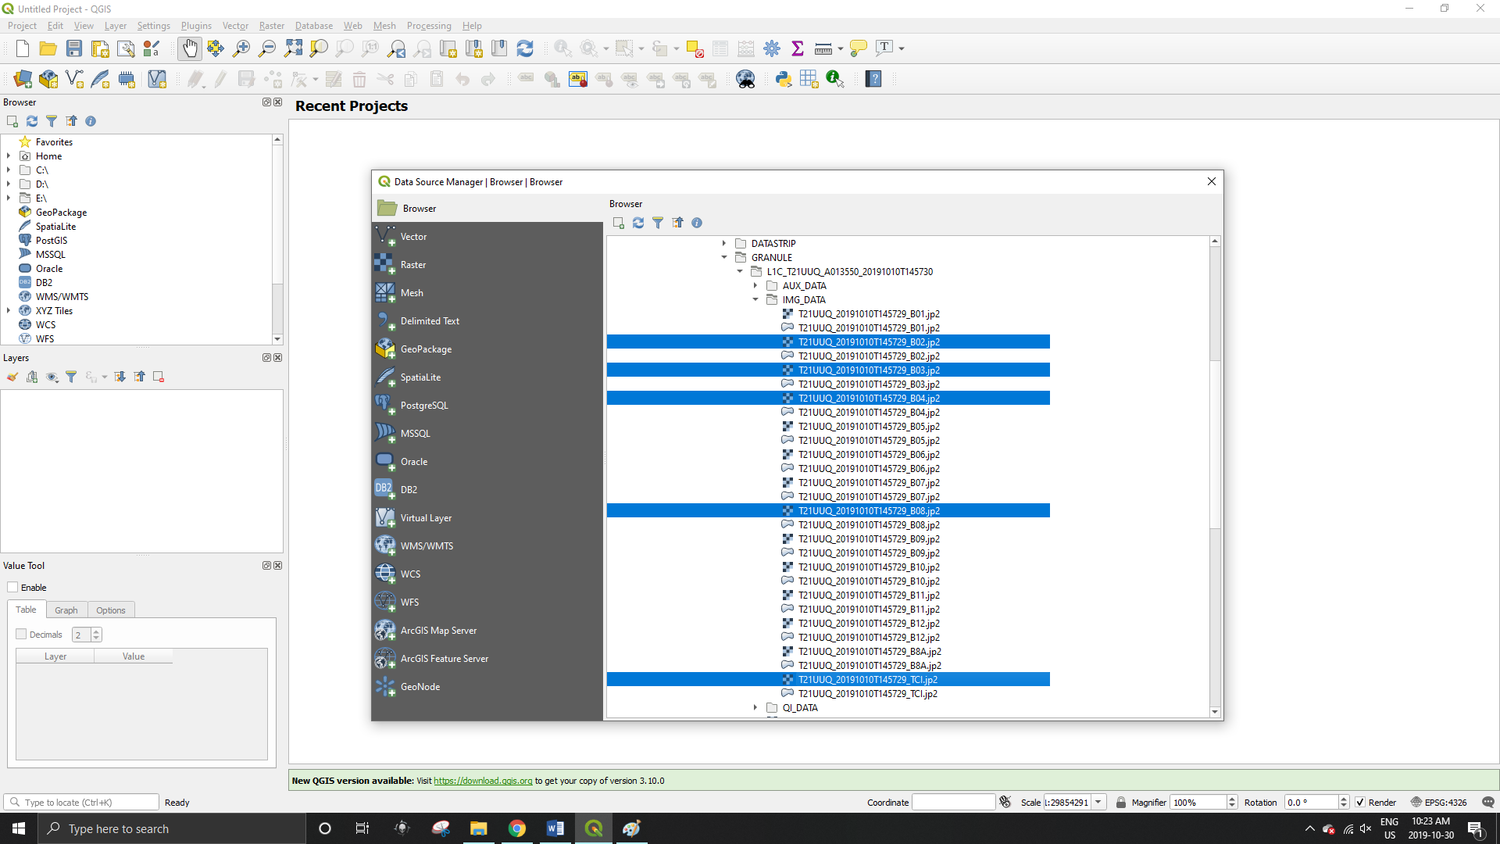Follow the download.qgis.org link
This screenshot has height=844, width=1500.
coord(482,781)
